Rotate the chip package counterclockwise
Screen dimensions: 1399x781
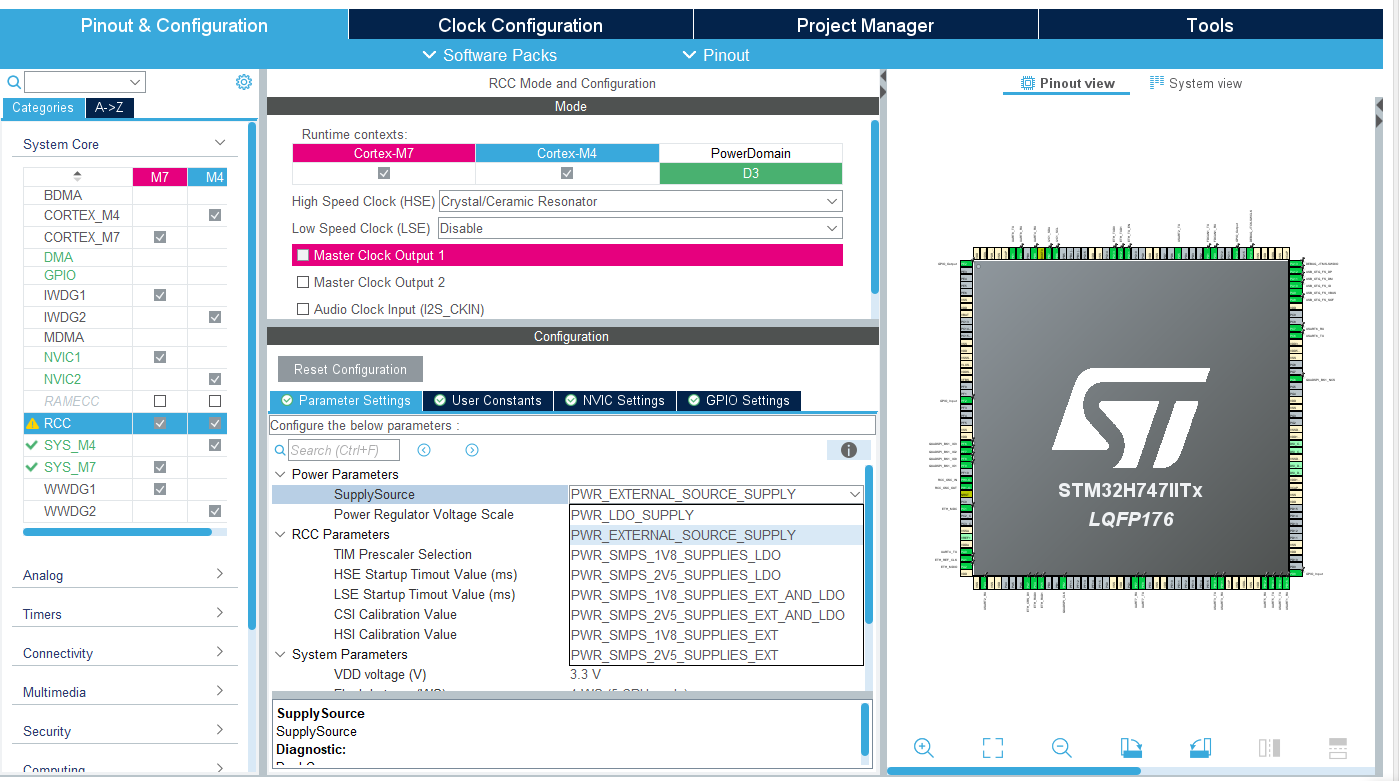[1199, 747]
